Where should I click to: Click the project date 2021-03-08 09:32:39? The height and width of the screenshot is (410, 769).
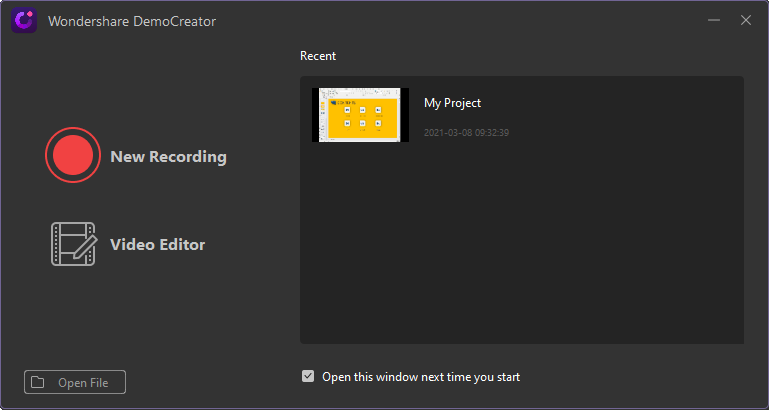click(466, 132)
